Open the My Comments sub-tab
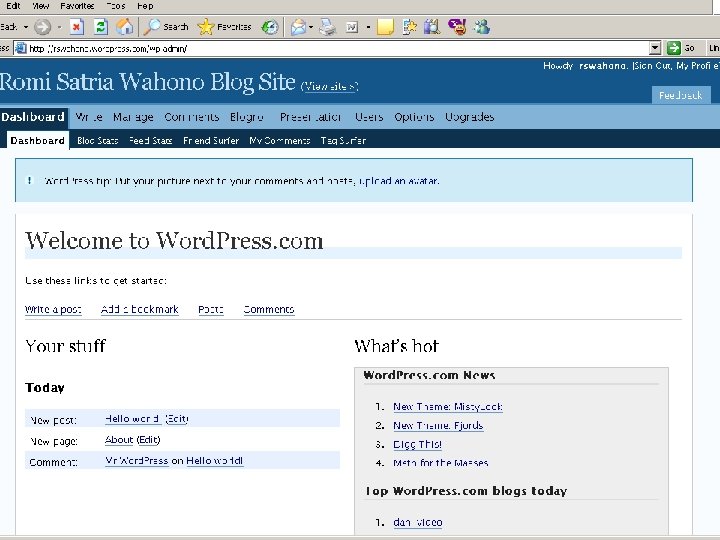The image size is (720, 540). click(x=279, y=141)
